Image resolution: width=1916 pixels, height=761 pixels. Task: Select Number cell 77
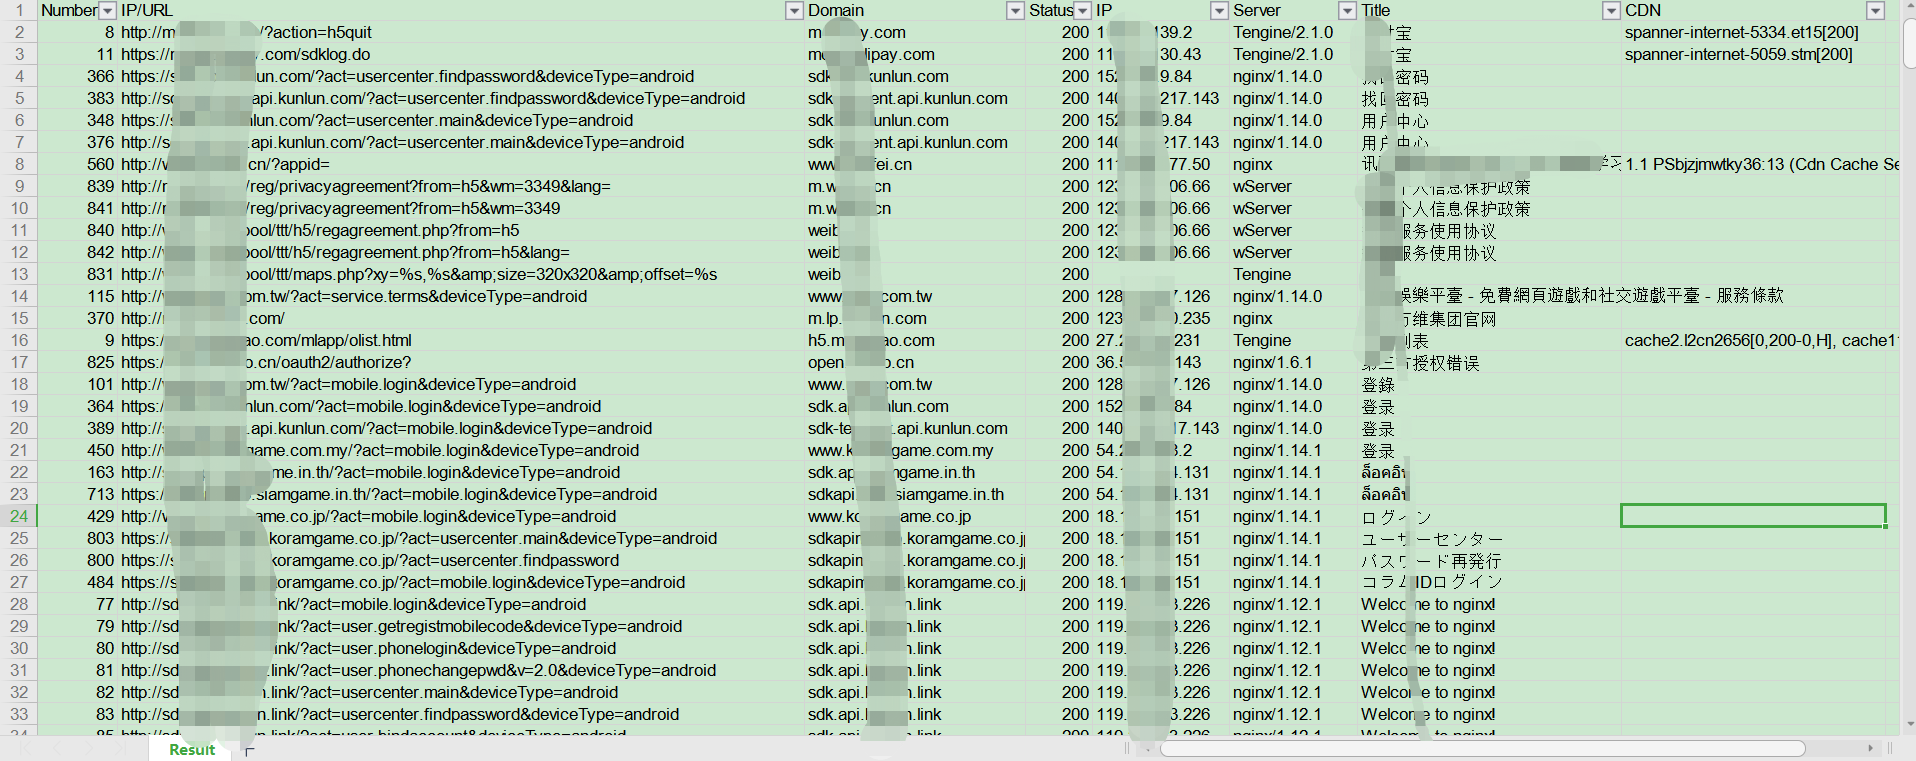(x=77, y=604)
